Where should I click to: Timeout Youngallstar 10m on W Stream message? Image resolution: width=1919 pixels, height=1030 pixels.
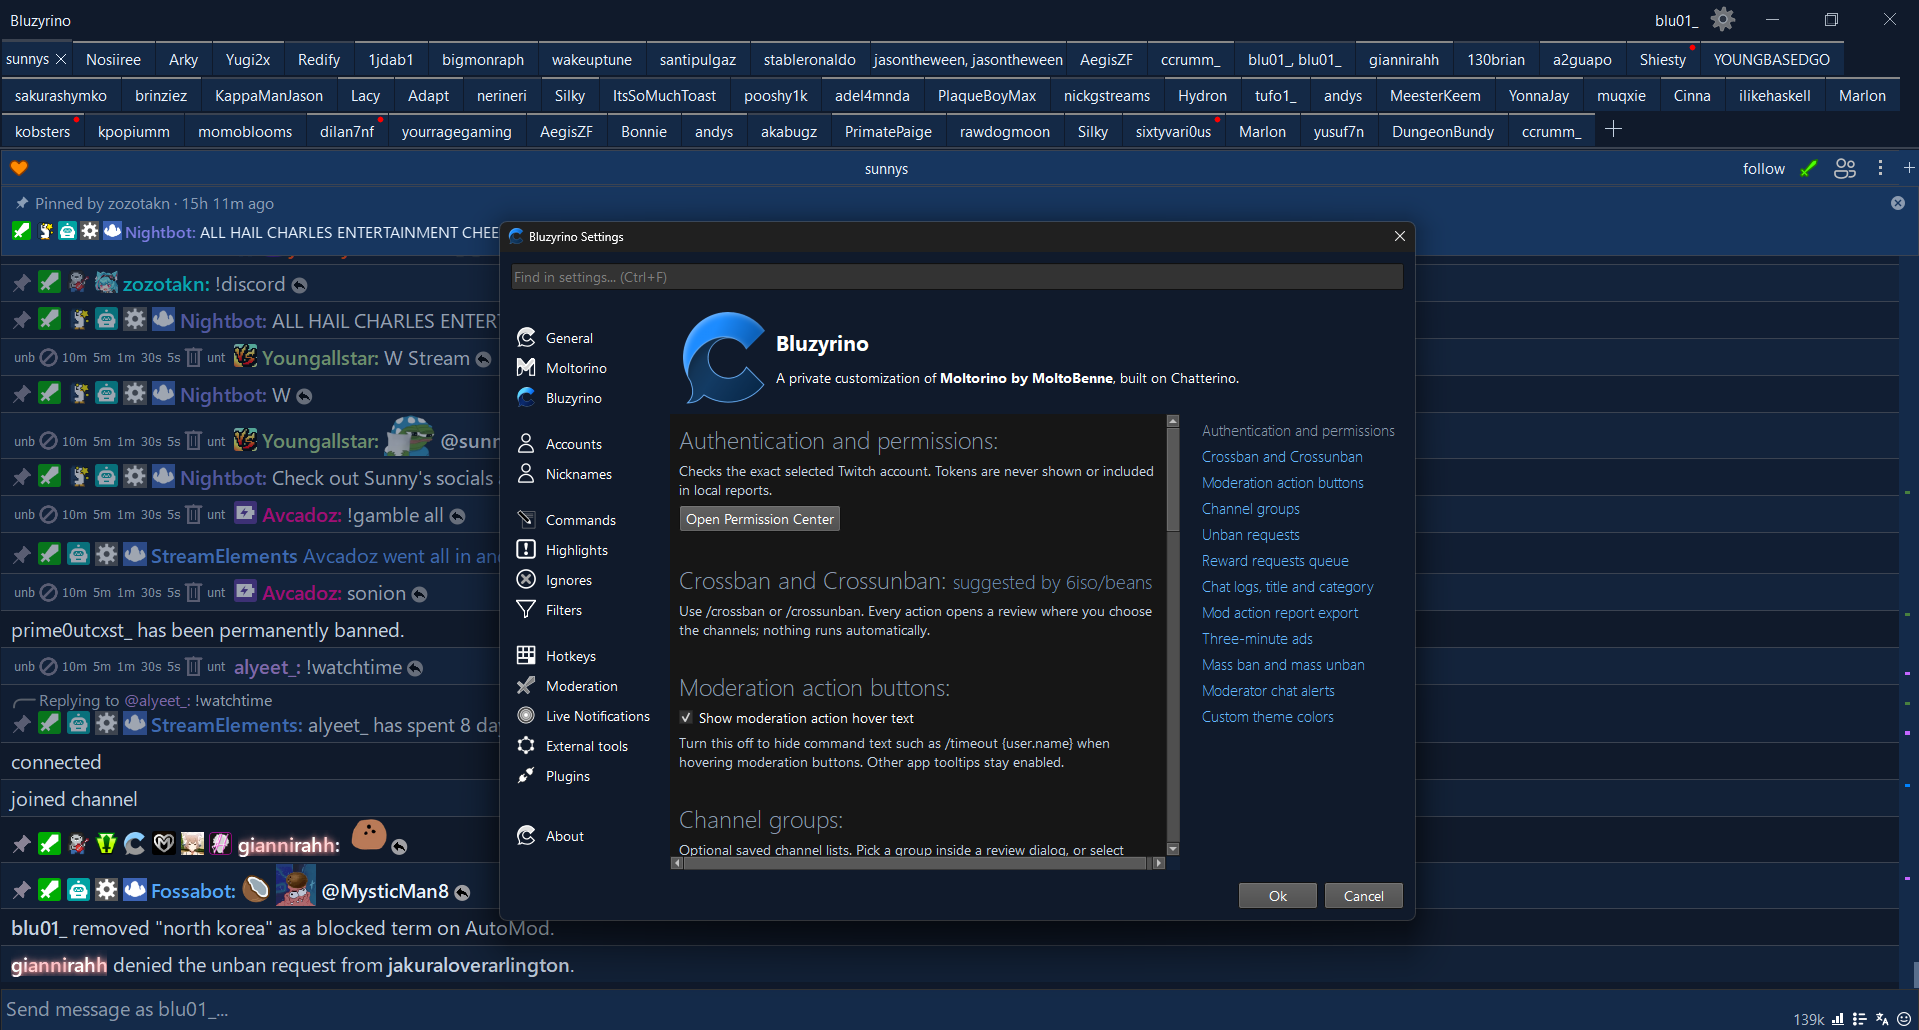[74, 358]
